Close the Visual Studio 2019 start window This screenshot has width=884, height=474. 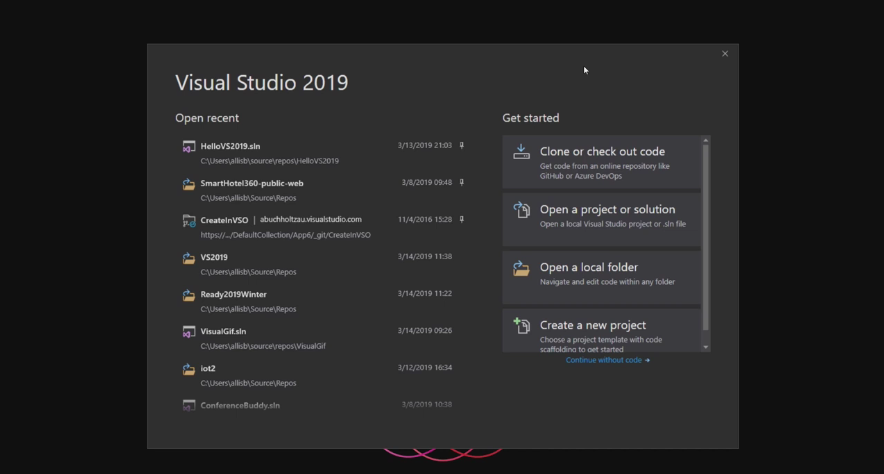pos(725,54)
